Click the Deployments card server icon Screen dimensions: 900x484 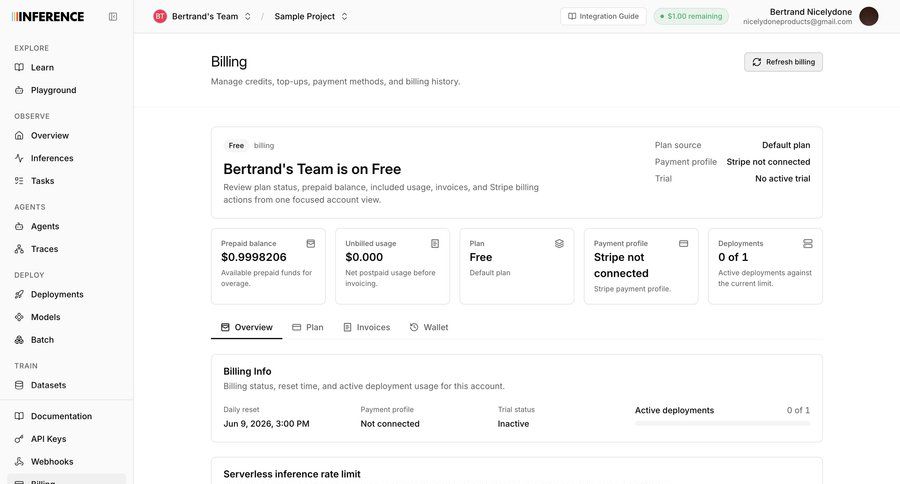point(808,243)
